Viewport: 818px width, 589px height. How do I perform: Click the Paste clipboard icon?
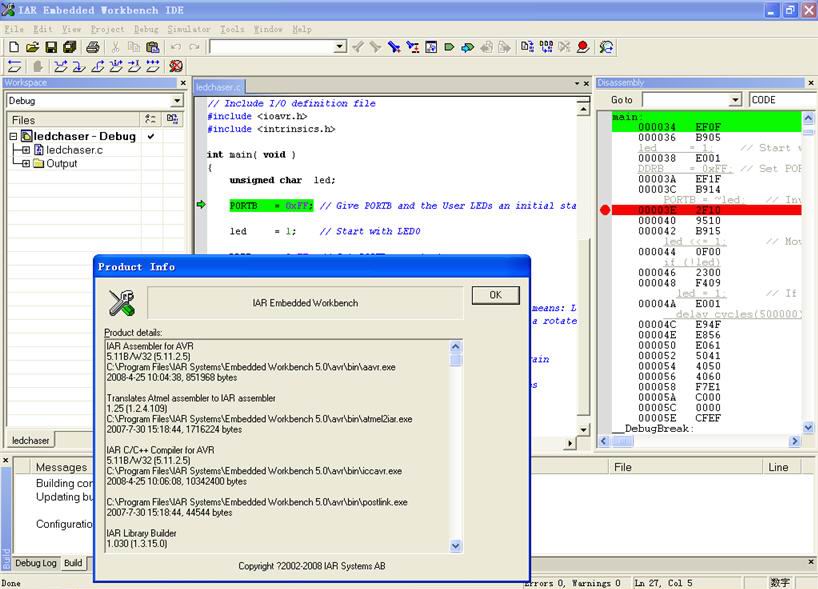152,47
